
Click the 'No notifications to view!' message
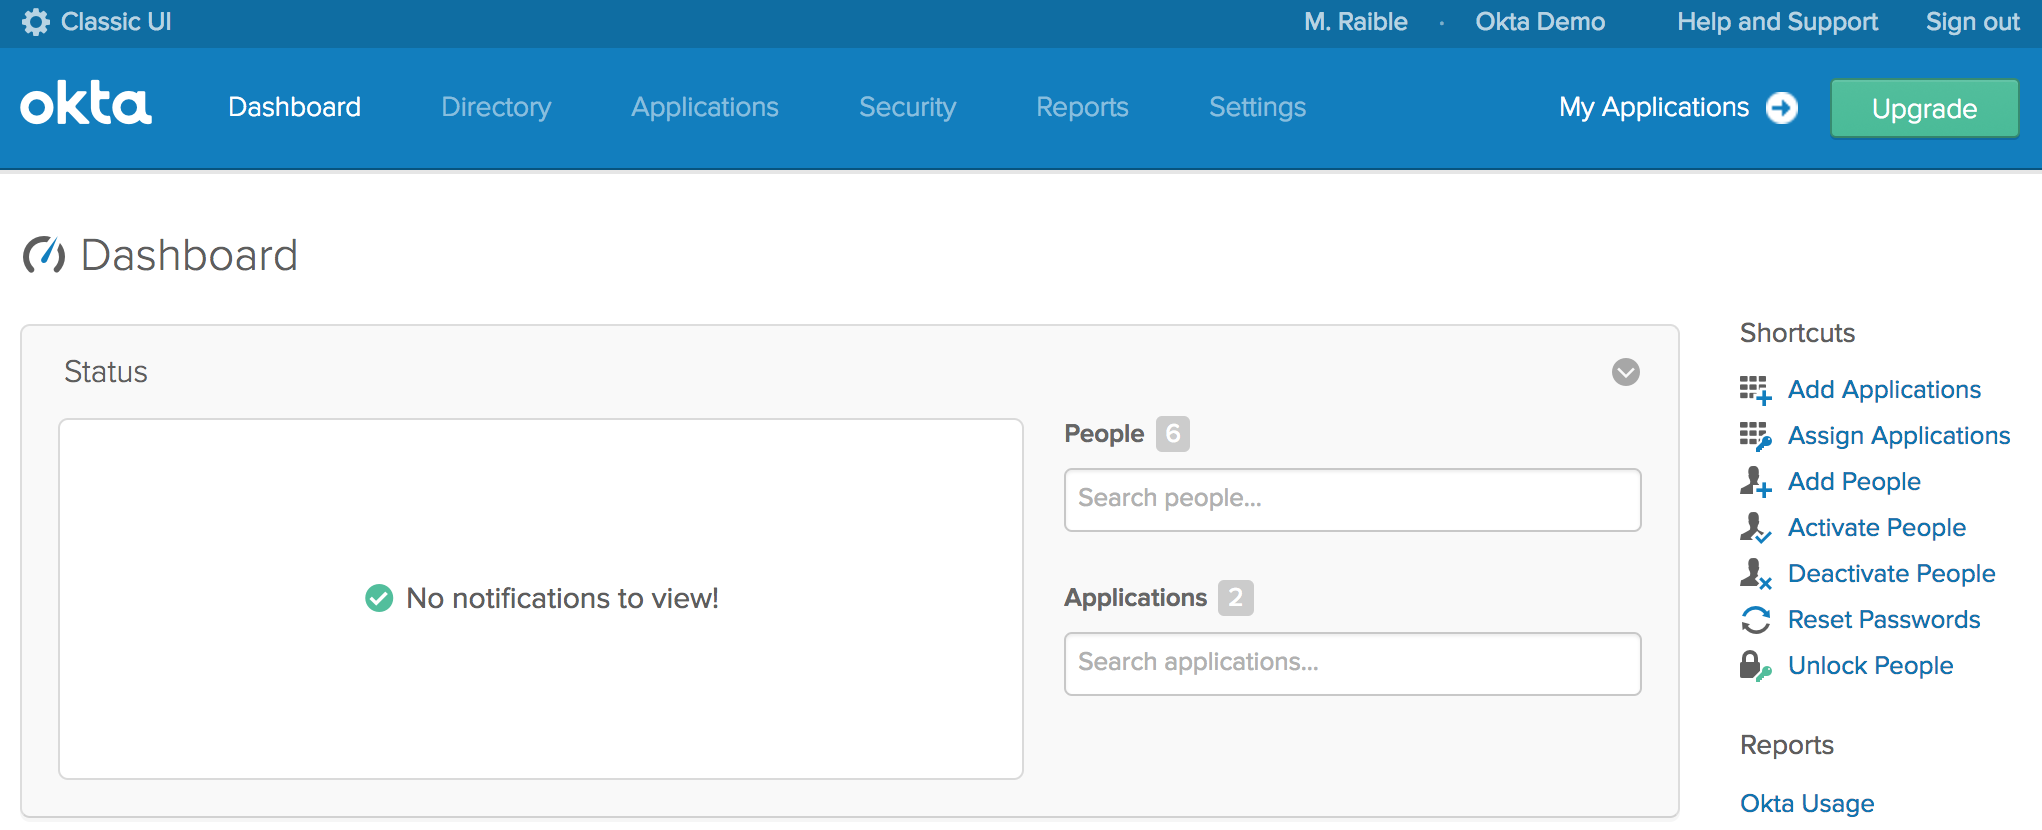(562, 598)
